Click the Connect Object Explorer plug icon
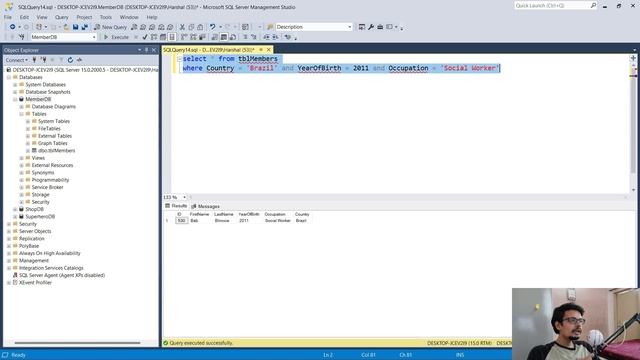The height and width of the screenshot is (360, 640). click(x=34, y=60)
